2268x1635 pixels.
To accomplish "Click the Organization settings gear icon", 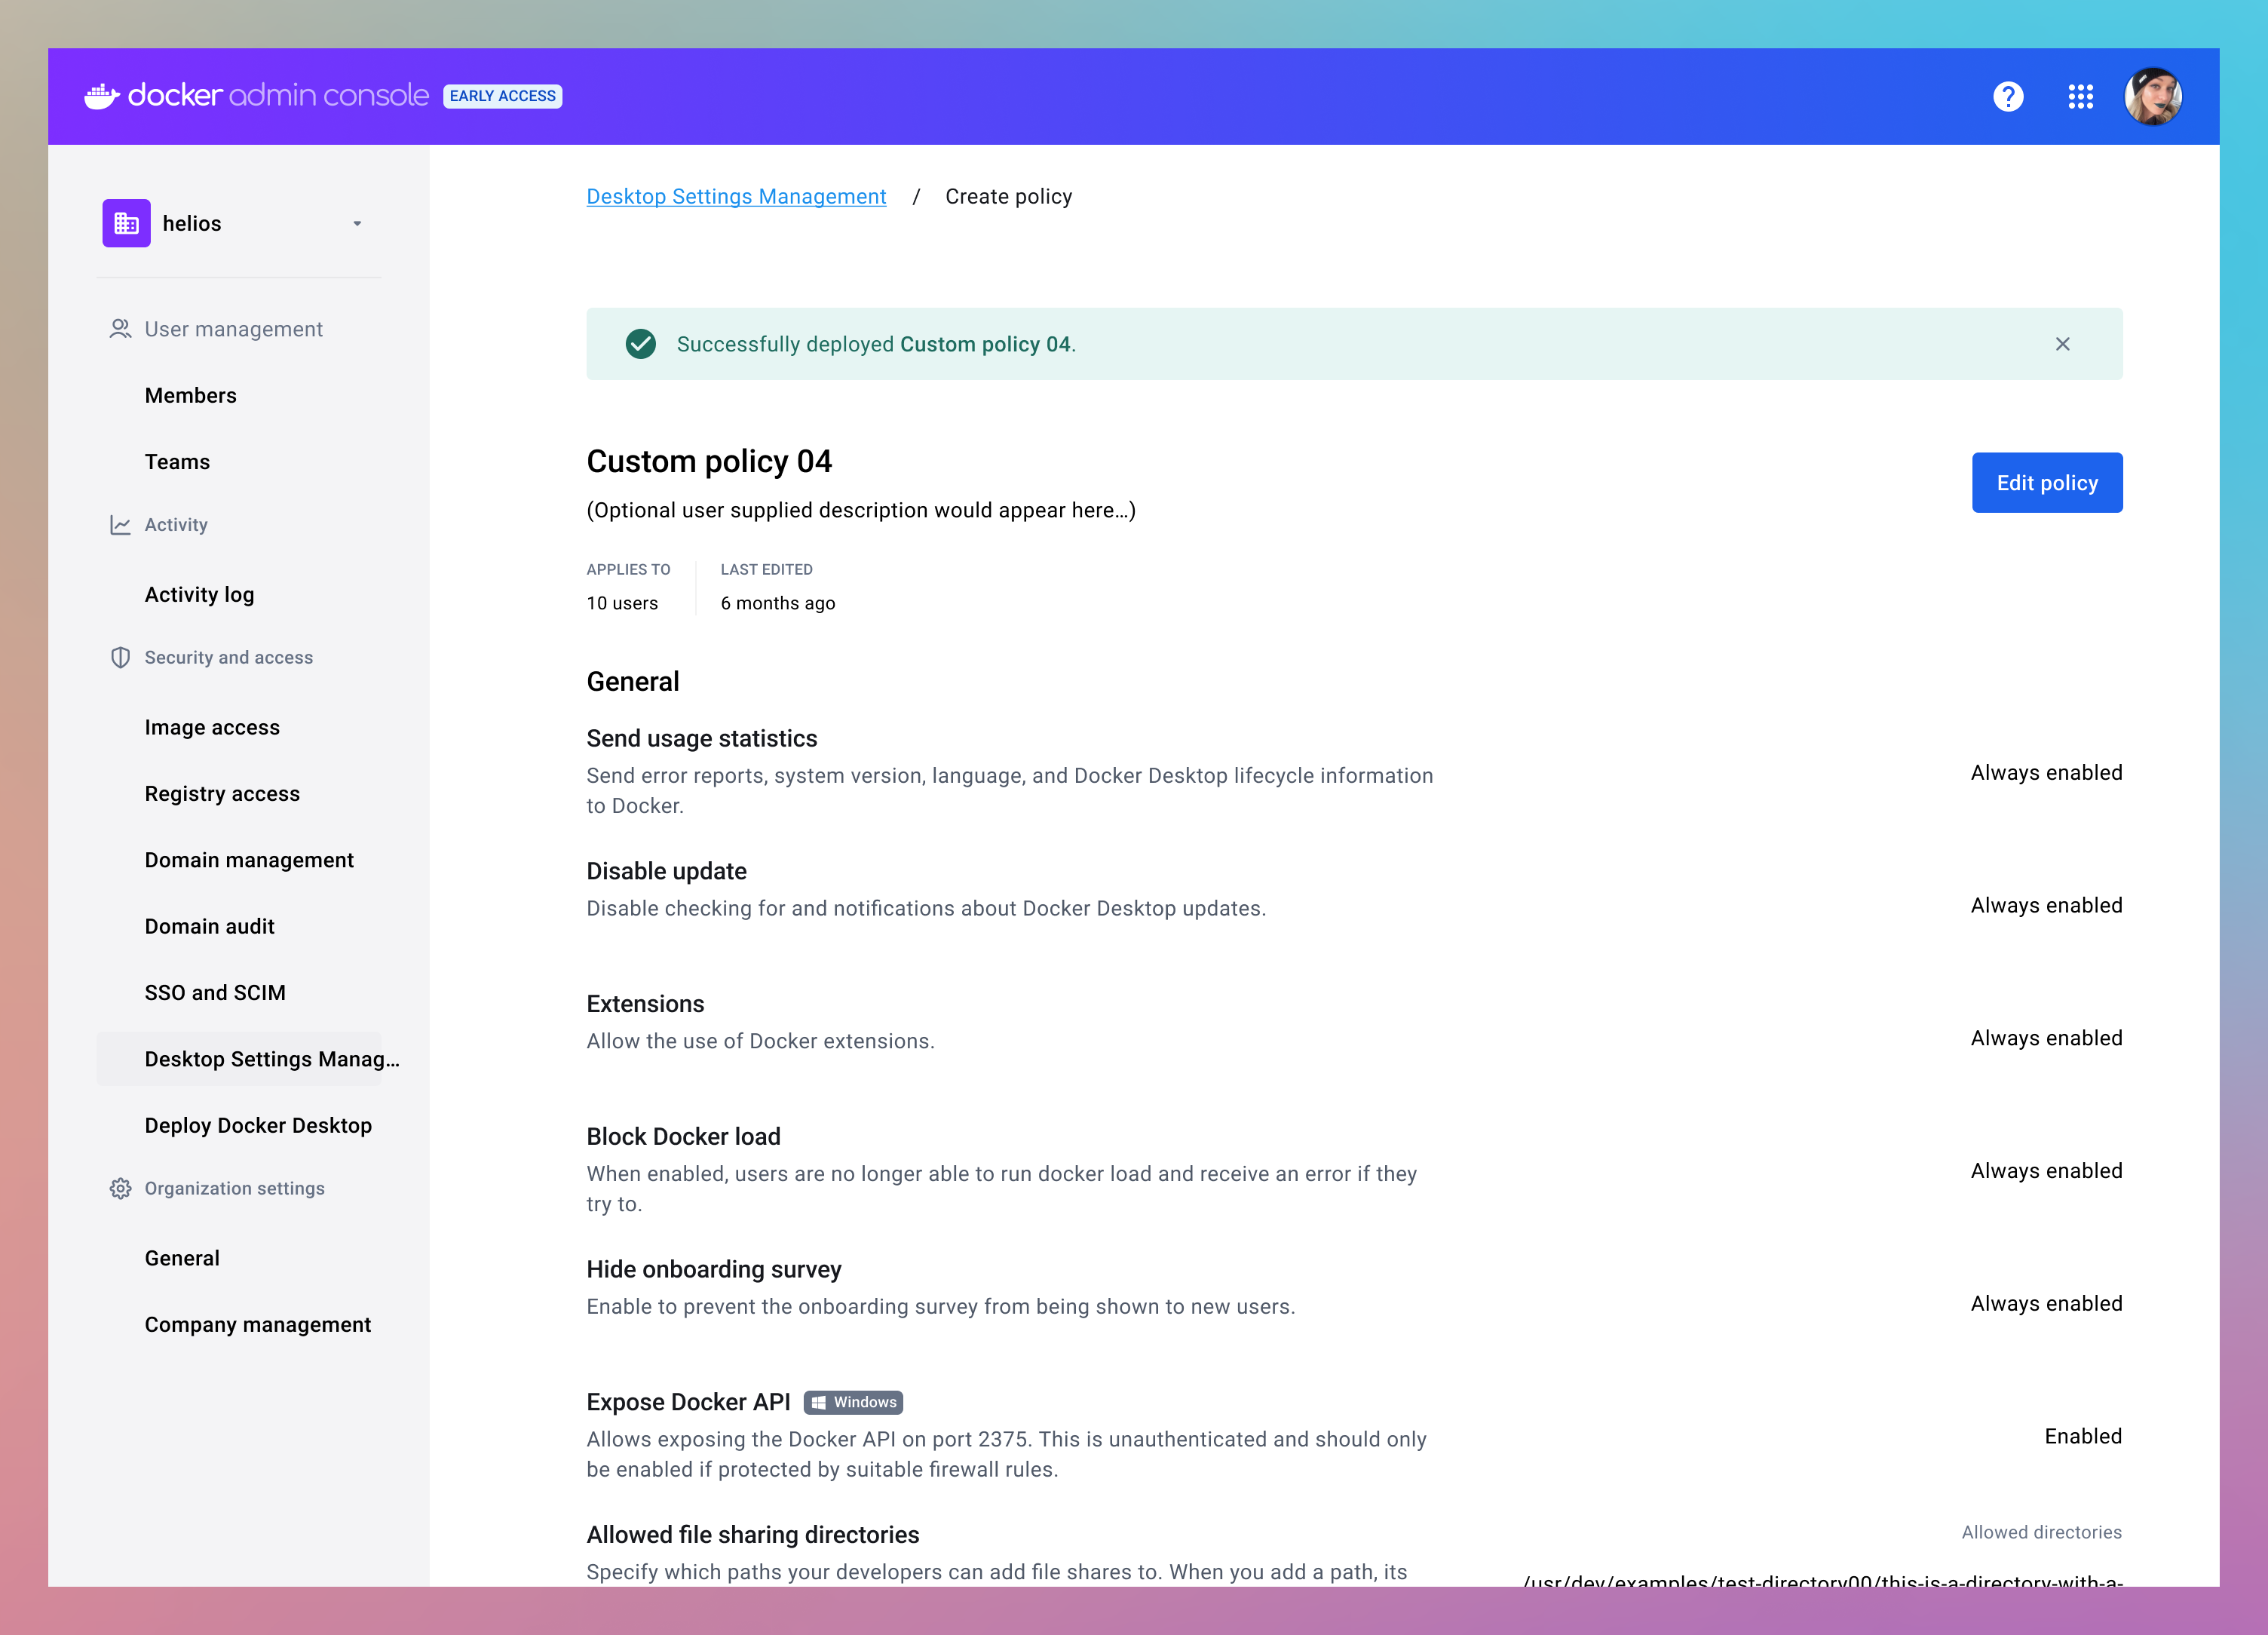I will tap(120, 1189).
